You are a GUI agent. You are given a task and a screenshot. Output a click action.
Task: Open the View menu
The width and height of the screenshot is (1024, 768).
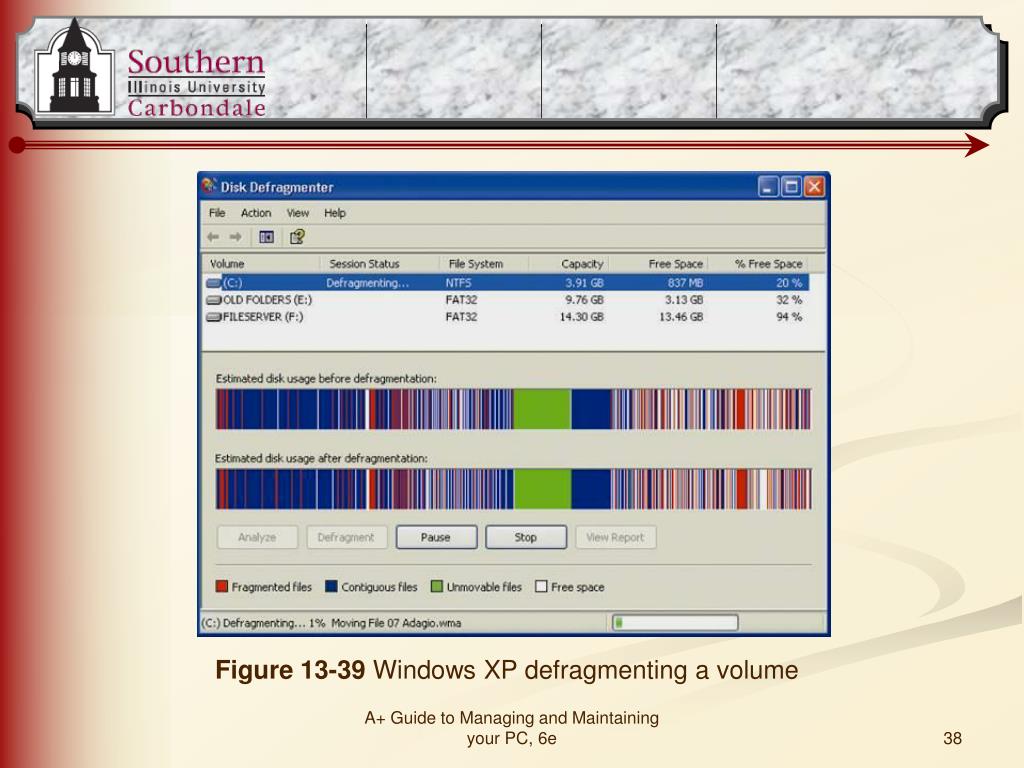(298, 213)
